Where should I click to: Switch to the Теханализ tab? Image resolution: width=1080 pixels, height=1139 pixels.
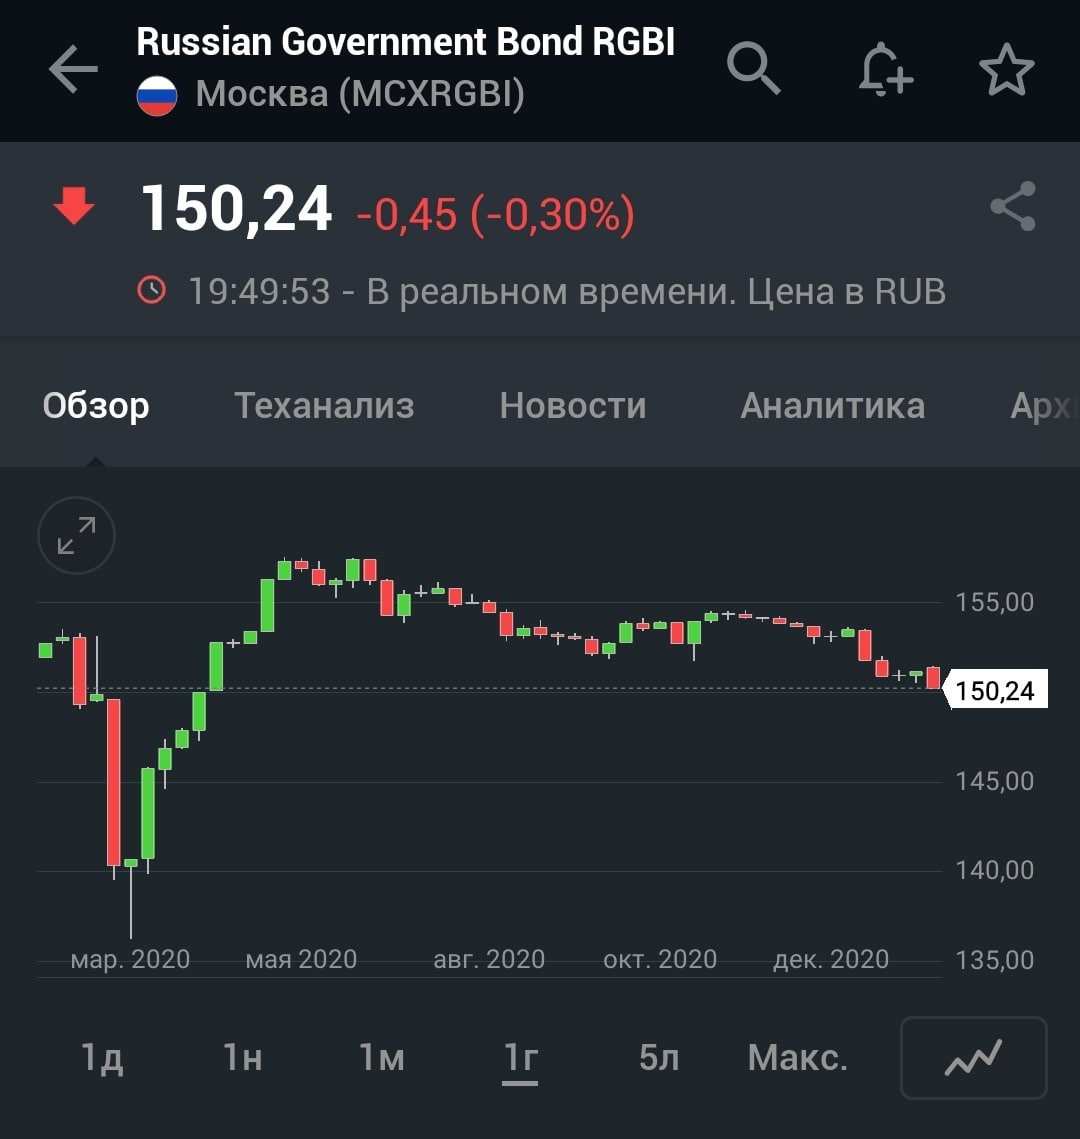click(x=324, y=406)
